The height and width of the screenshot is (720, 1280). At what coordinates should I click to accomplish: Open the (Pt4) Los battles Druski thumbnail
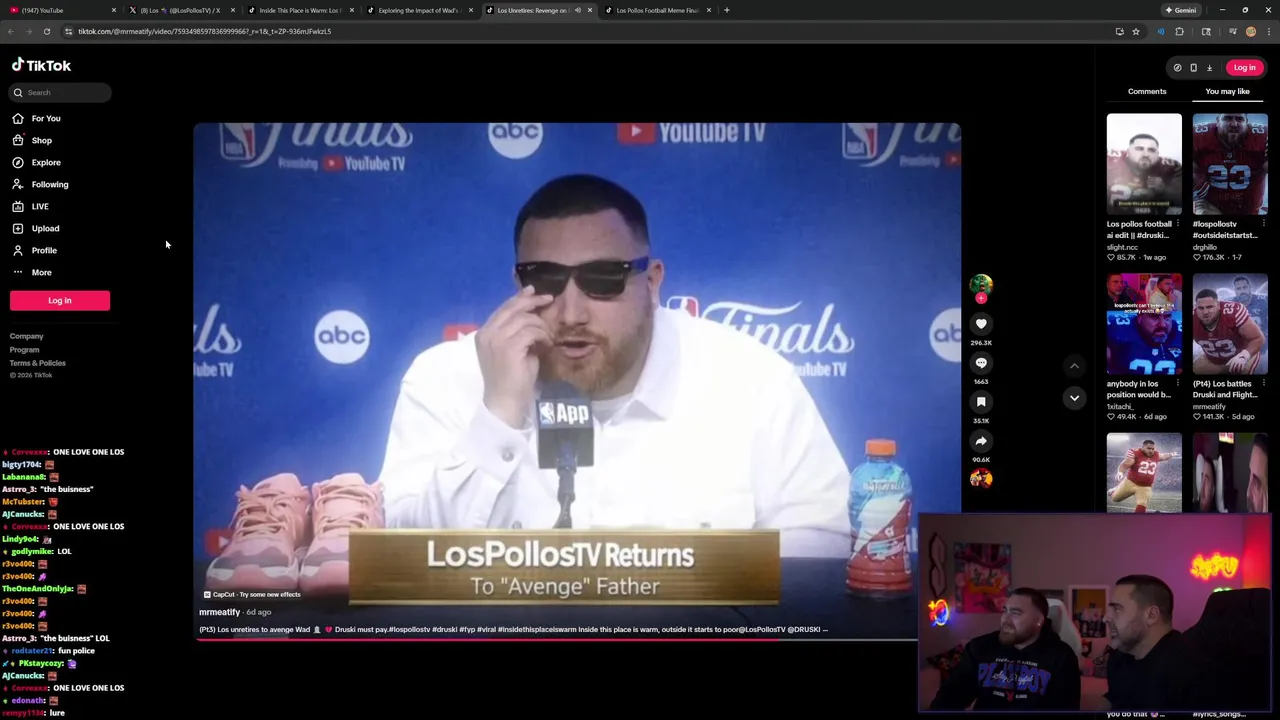1230,324
